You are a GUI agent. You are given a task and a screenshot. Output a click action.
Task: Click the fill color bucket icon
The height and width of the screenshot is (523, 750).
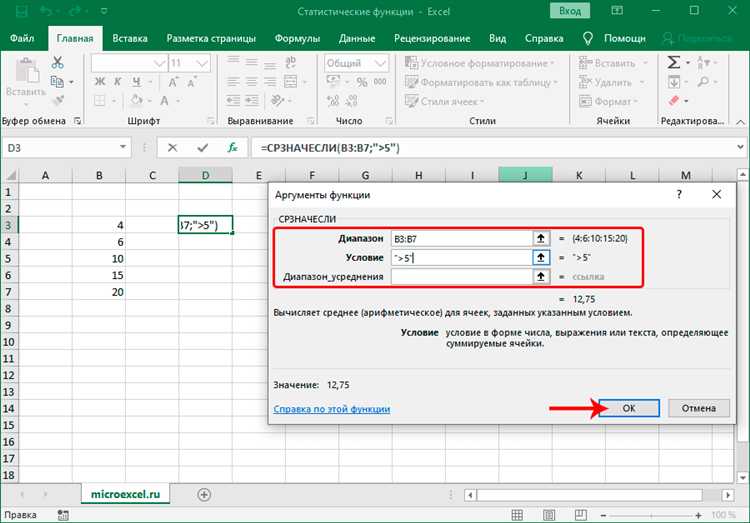pyautogui.click(x=136, y=100)
